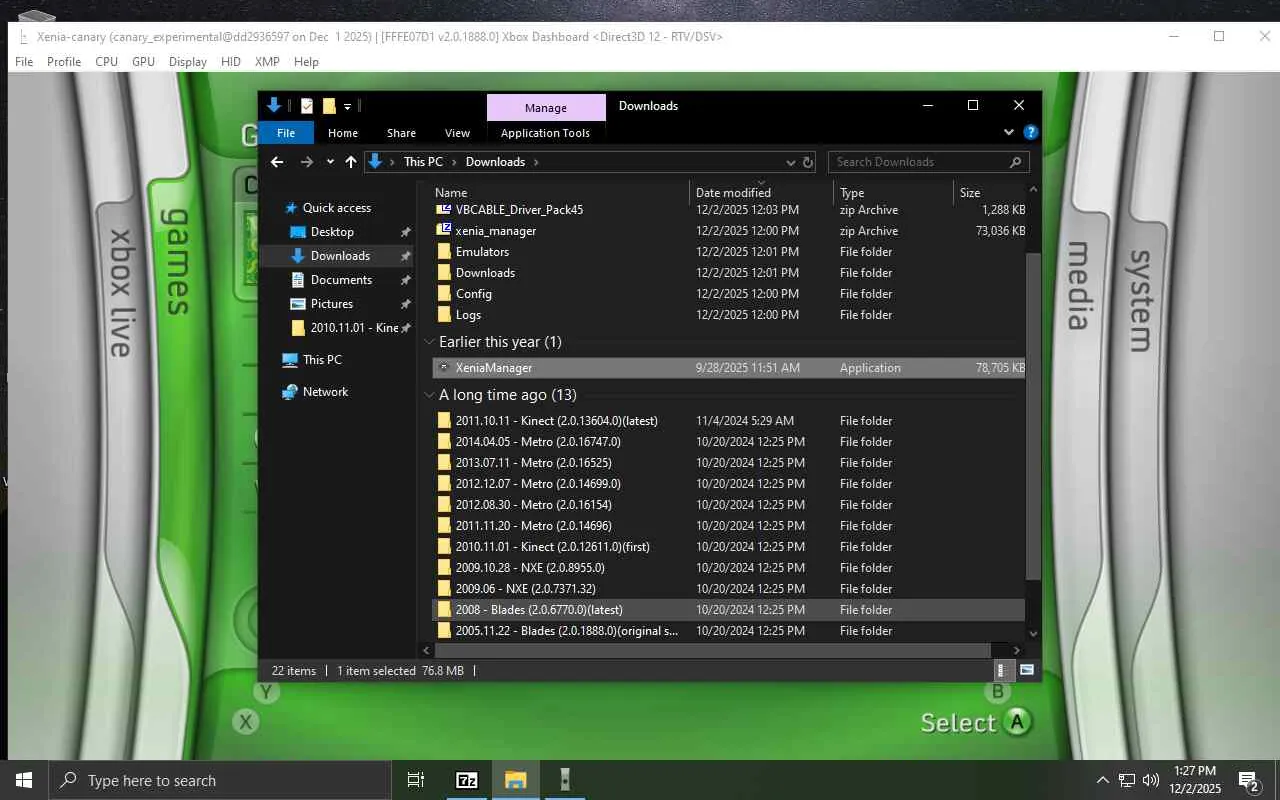Open the File menu in Xenia
This screenshot has height=800, width=1280.
24,62
